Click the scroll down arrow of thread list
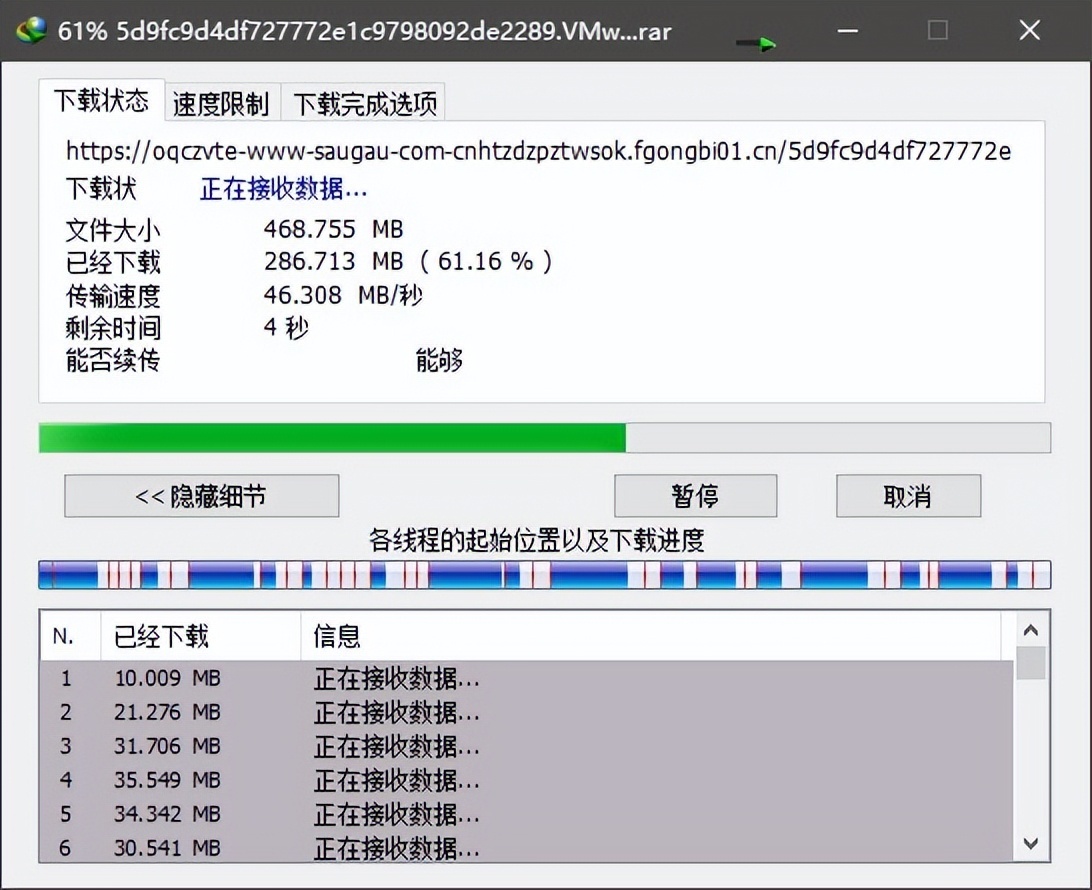The height and width of the screenshot is (890, 1092). tap(1031, 843)
